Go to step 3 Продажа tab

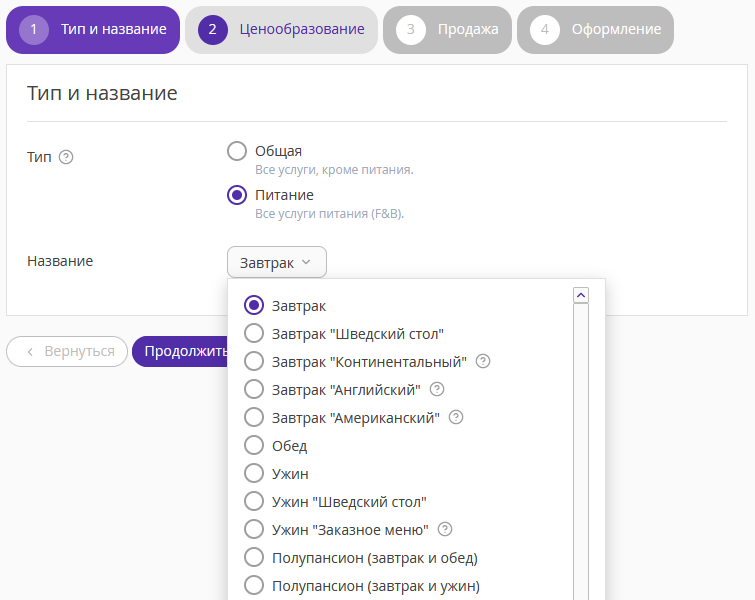coord(447,29)
